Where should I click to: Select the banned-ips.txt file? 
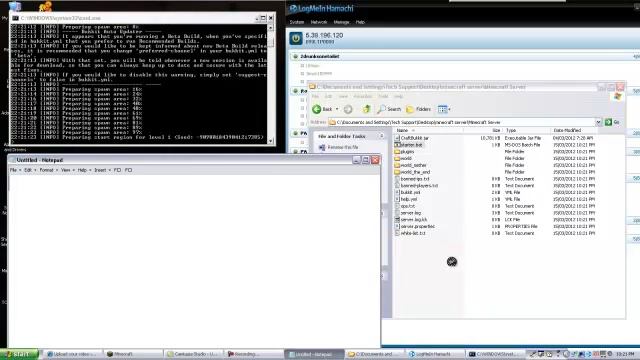[x=412, y=179]
